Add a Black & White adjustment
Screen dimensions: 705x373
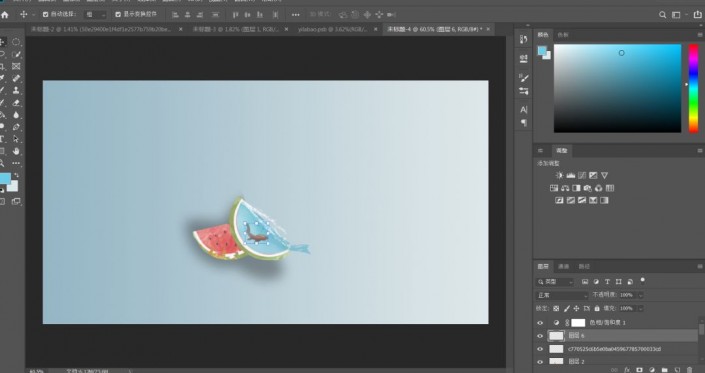tap(576, 188)
